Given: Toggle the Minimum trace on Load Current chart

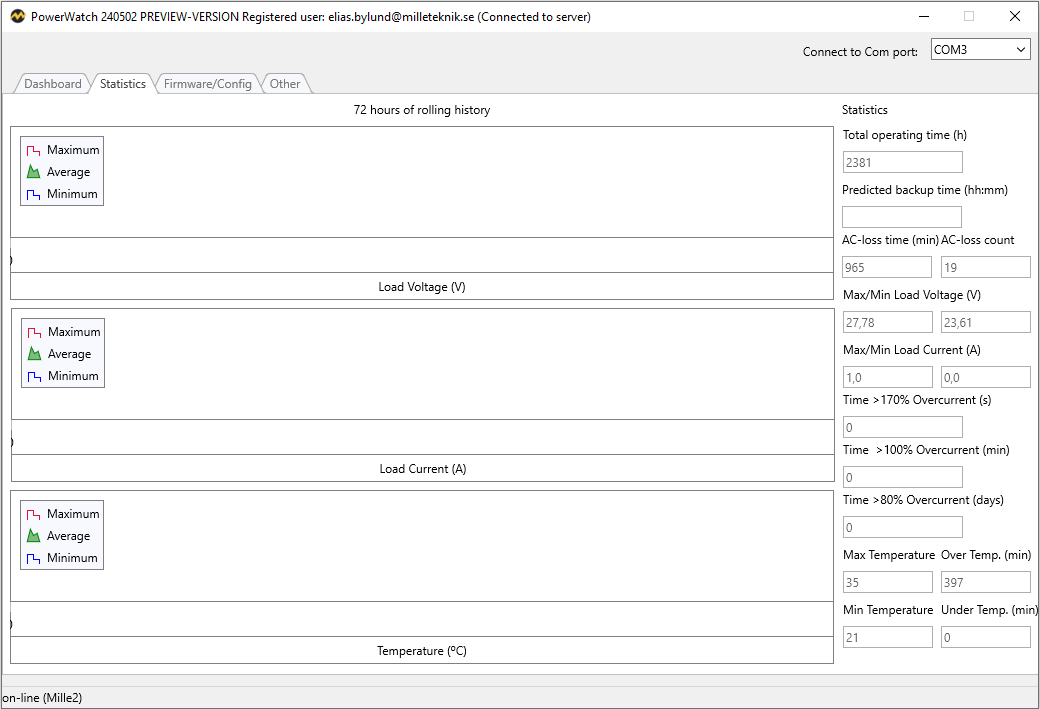Looking at the screenshot, I should tap(33, 375).
